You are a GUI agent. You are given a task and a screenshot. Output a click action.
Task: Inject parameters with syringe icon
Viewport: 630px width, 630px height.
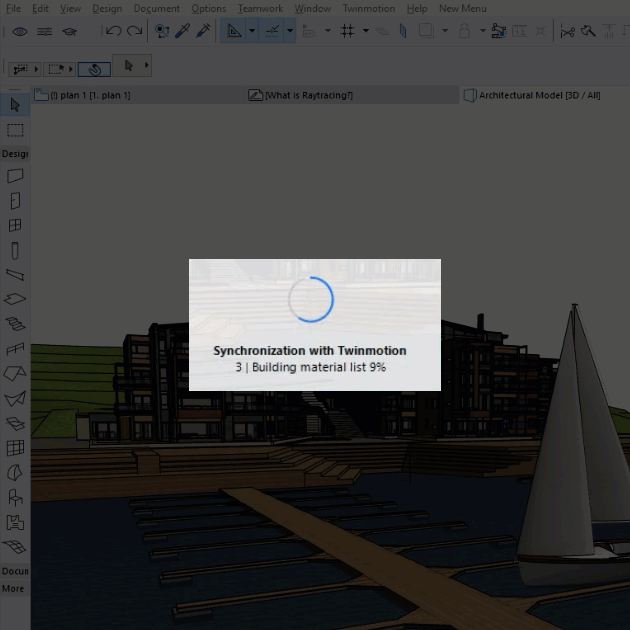click(203, 31)
